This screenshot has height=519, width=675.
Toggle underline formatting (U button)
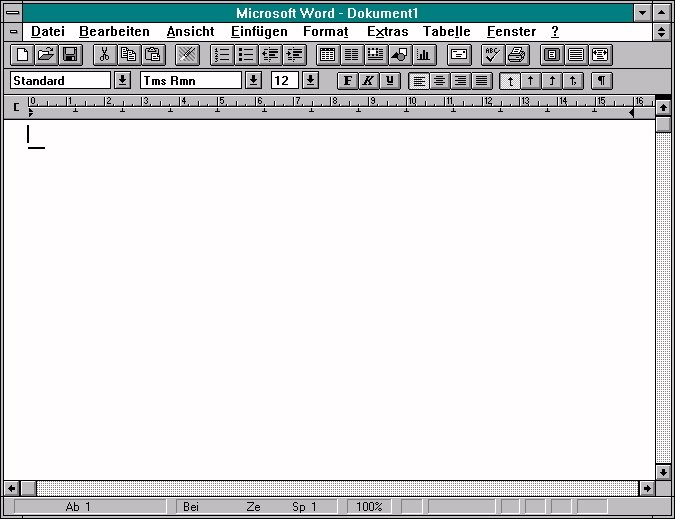(390, 81)
